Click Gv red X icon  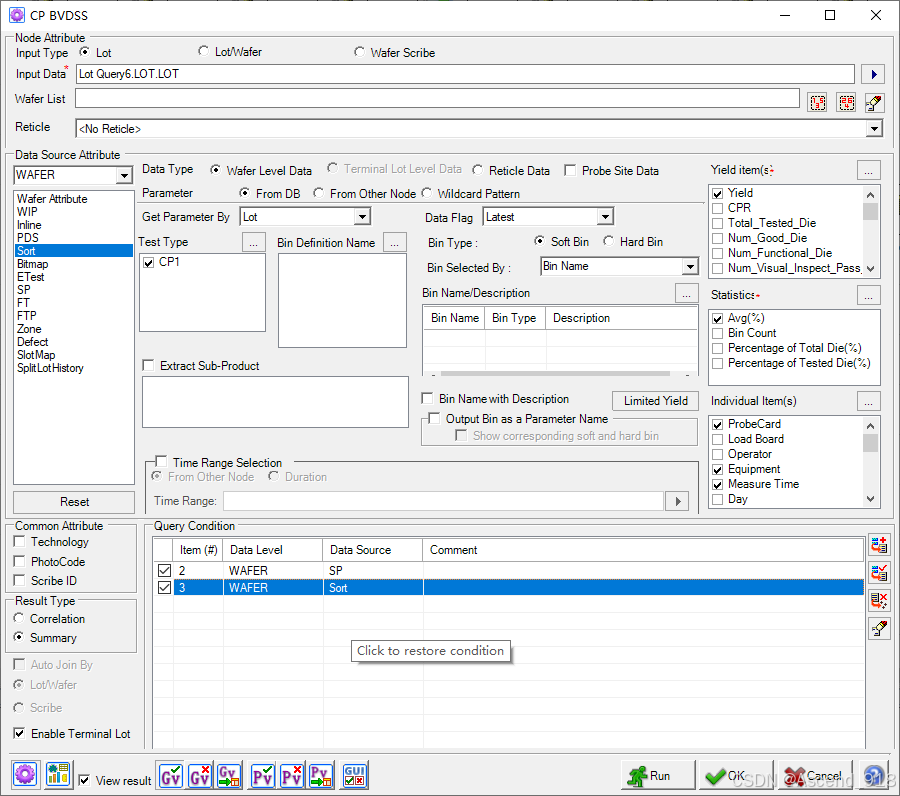click(x=200, y=776)
